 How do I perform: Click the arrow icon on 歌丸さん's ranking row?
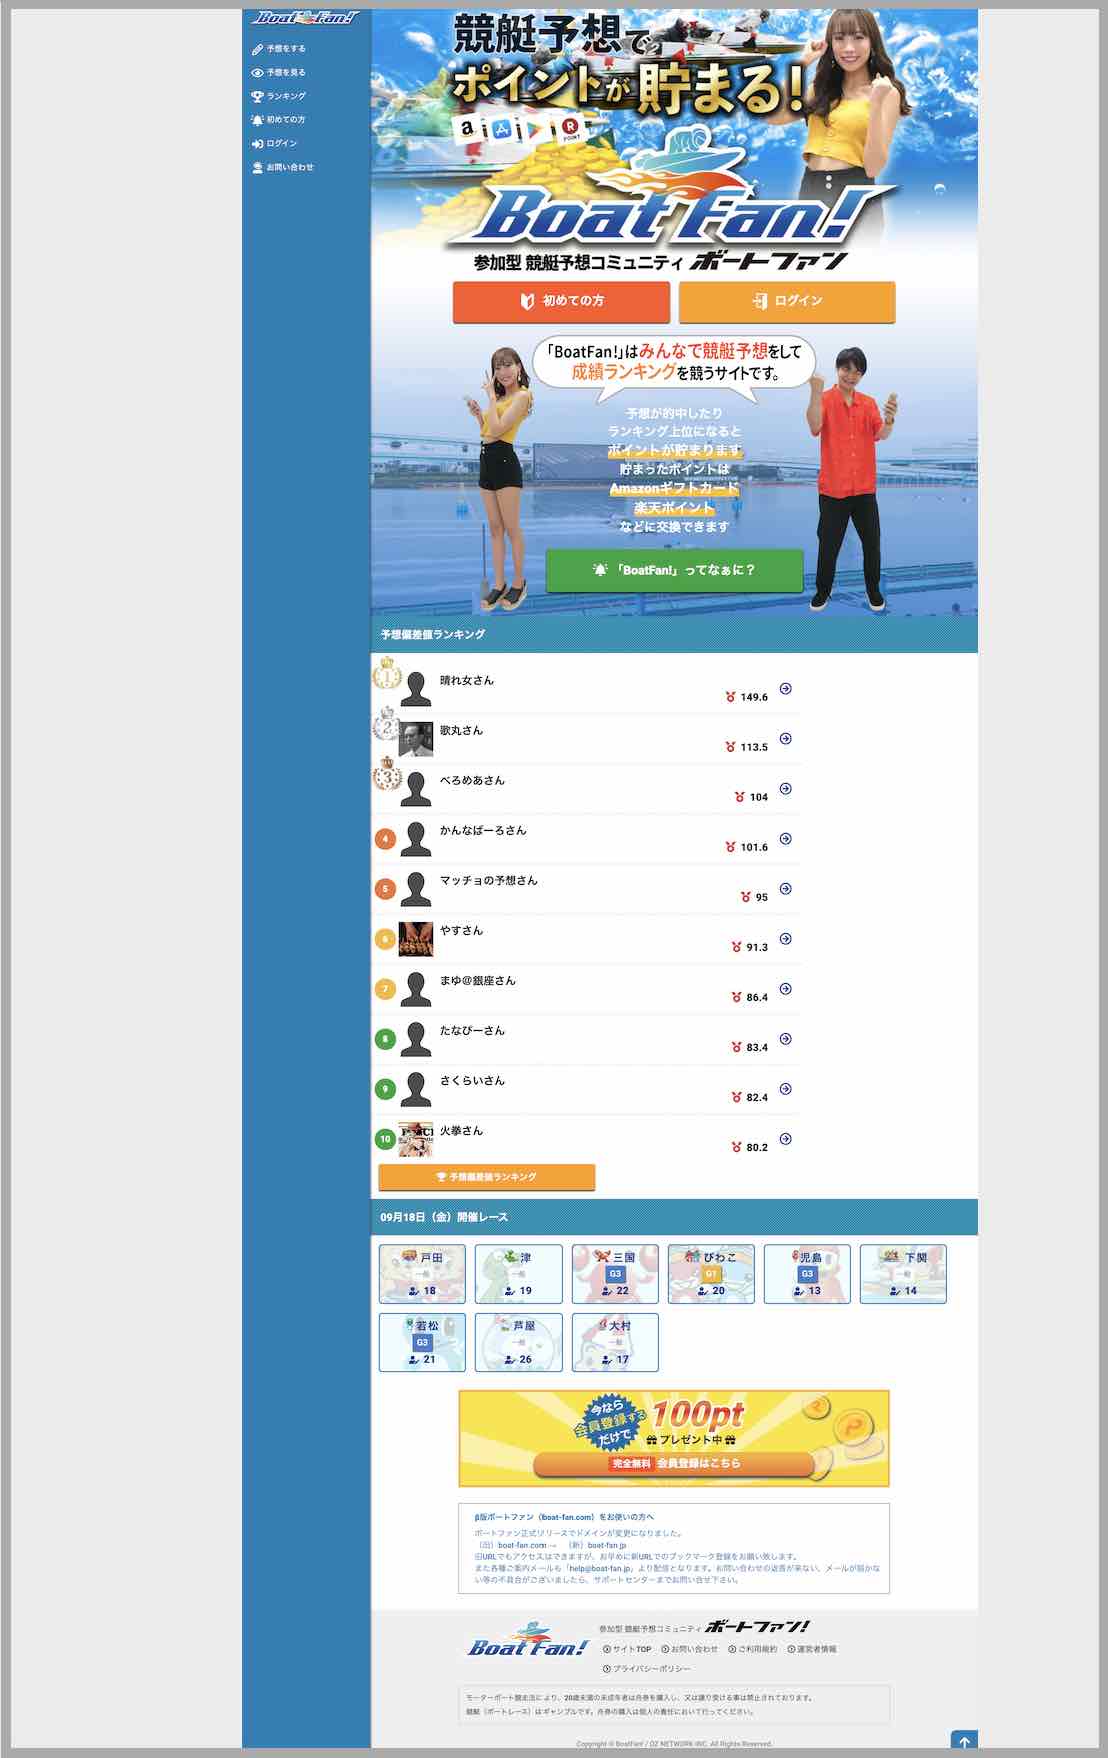coord(785,739)
